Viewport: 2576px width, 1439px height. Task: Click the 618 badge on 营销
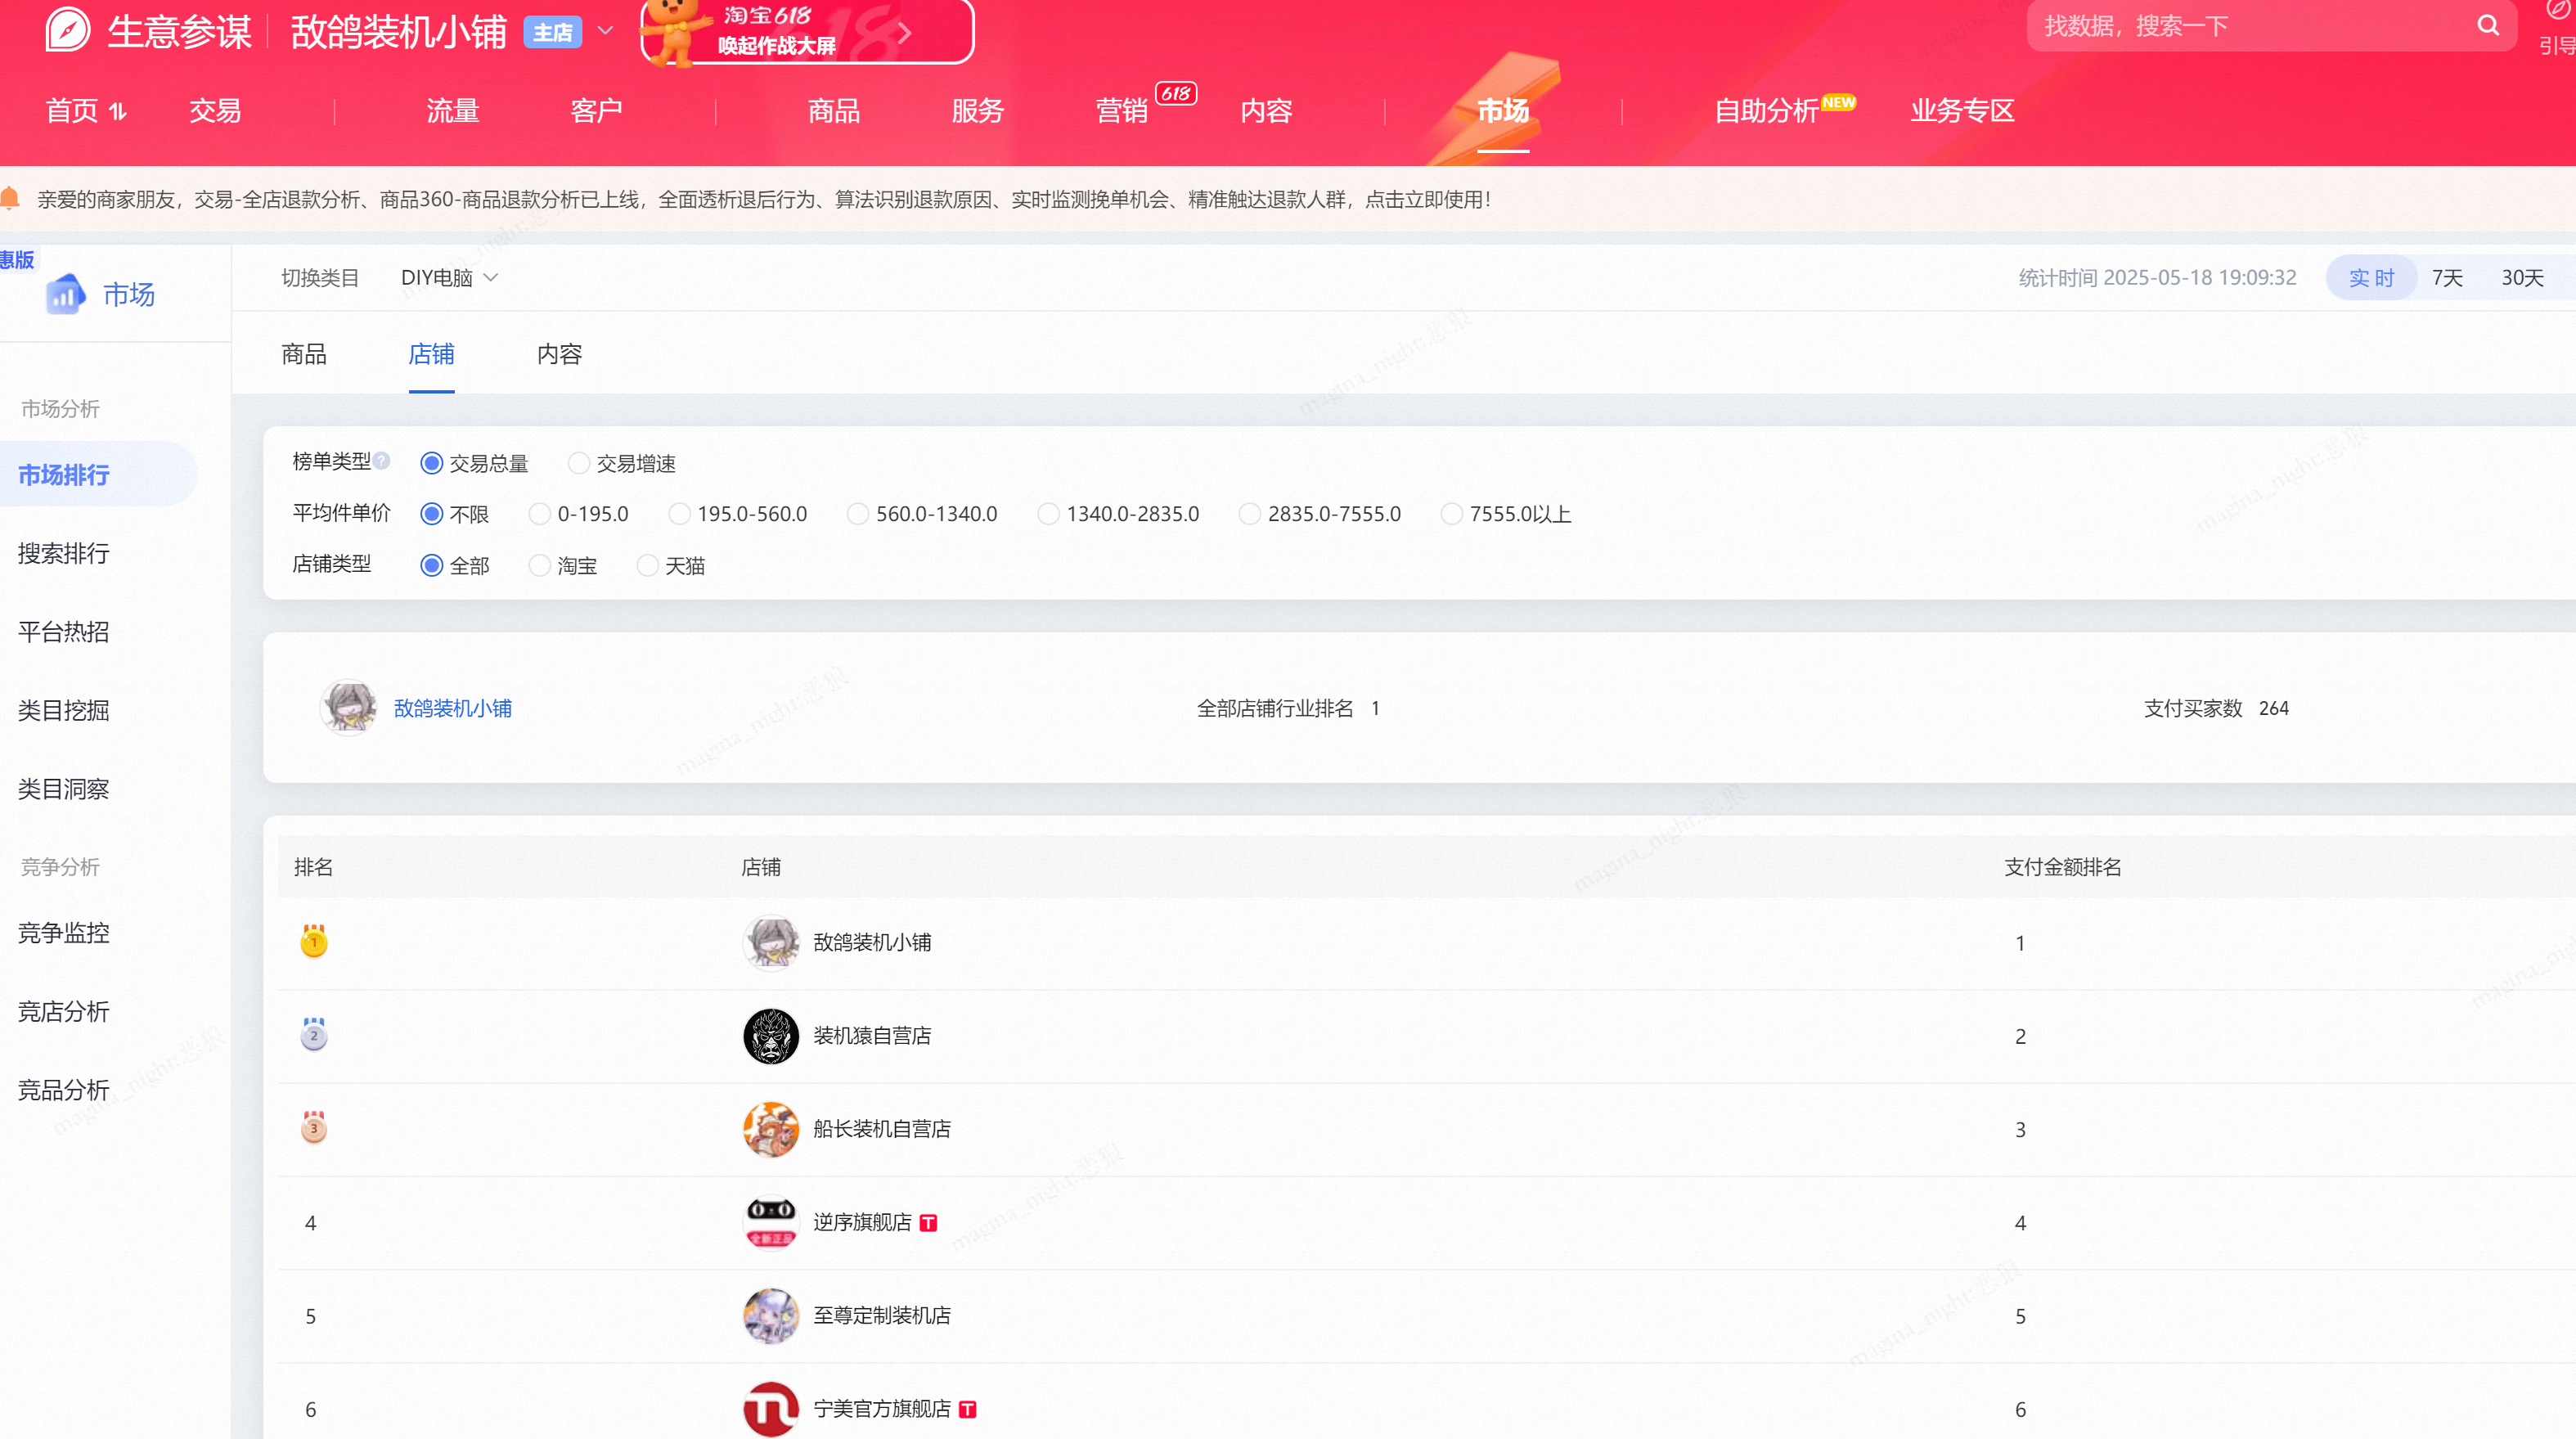[x=1176, y=93]
